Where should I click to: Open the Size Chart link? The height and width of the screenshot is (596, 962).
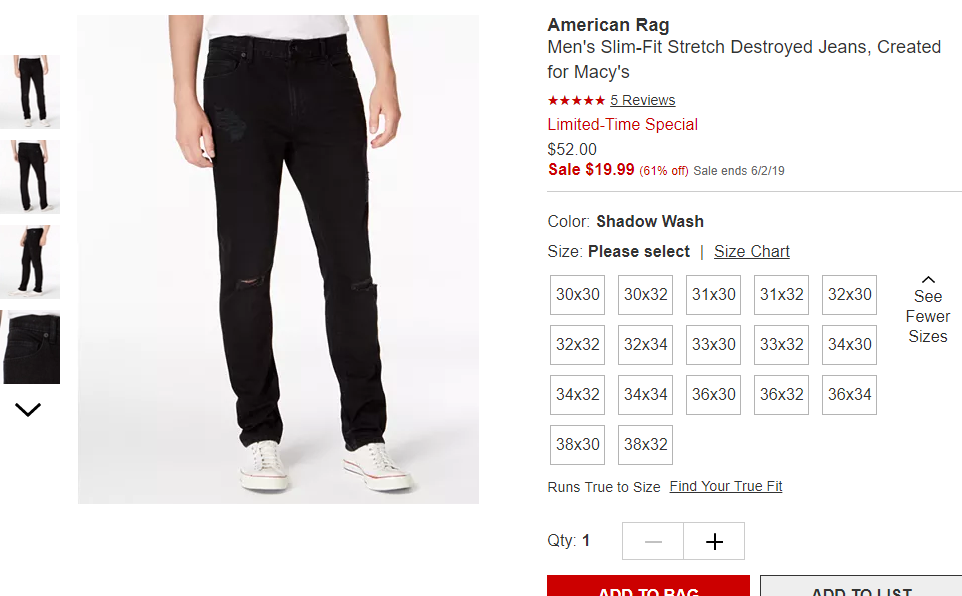tap(752, 252)
